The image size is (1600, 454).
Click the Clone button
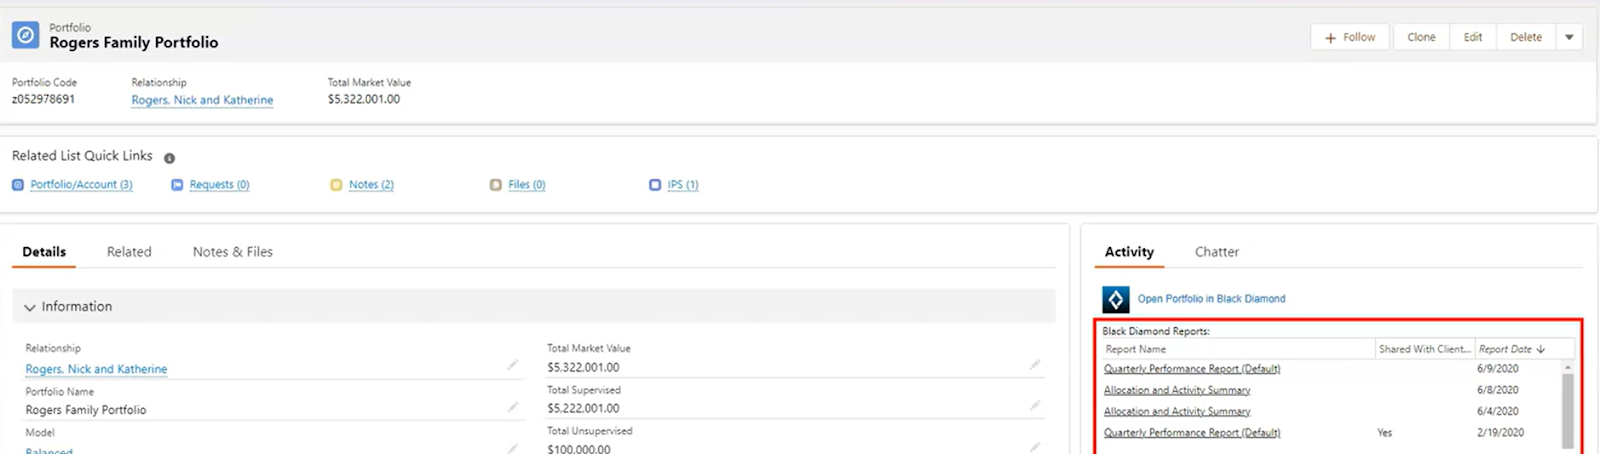pos(1421,37)
